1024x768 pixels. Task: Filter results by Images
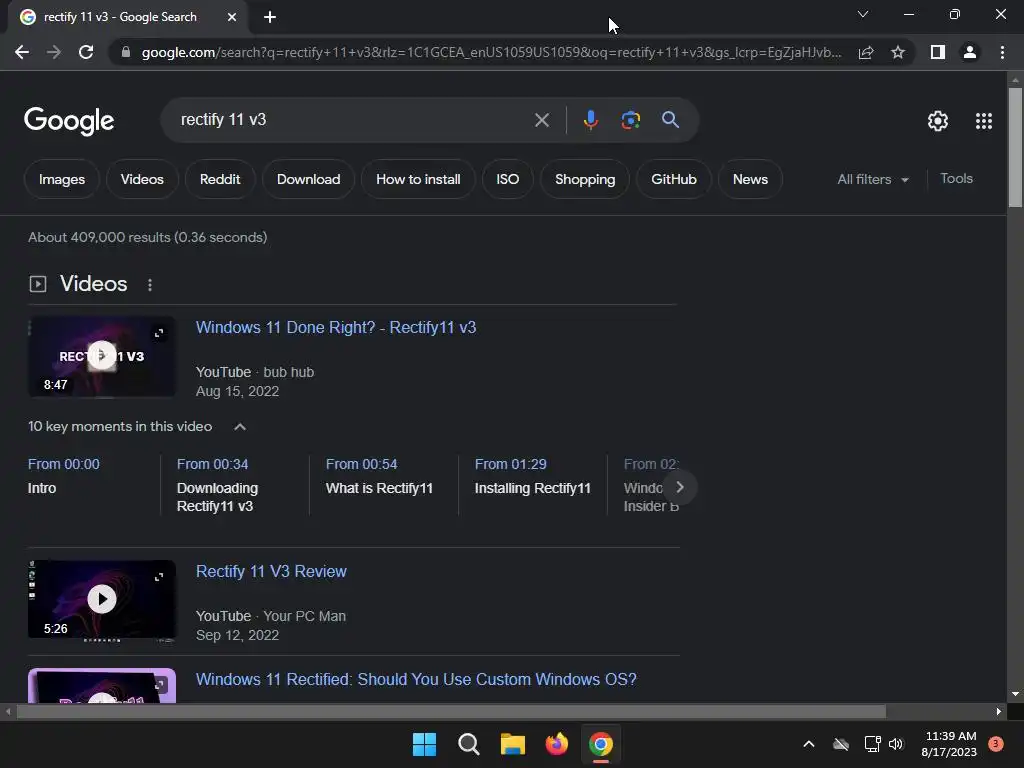point(61,179)
